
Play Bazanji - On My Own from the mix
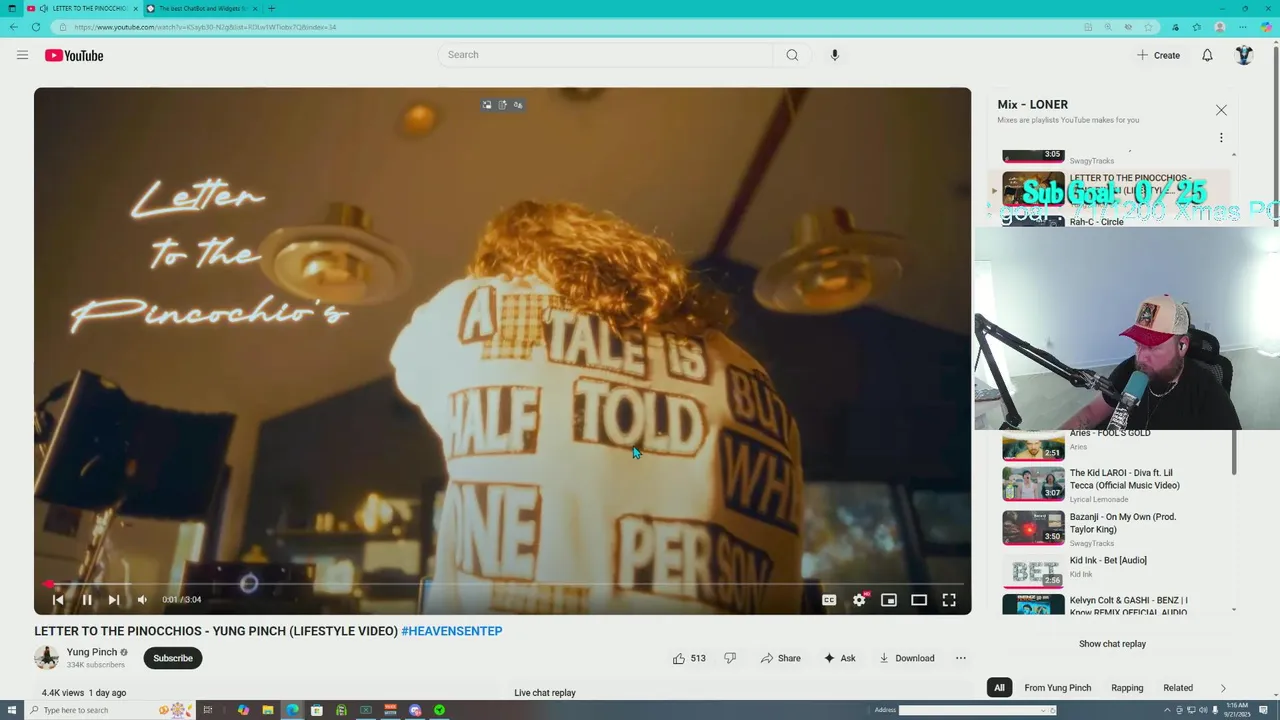tap(1110, 529)
